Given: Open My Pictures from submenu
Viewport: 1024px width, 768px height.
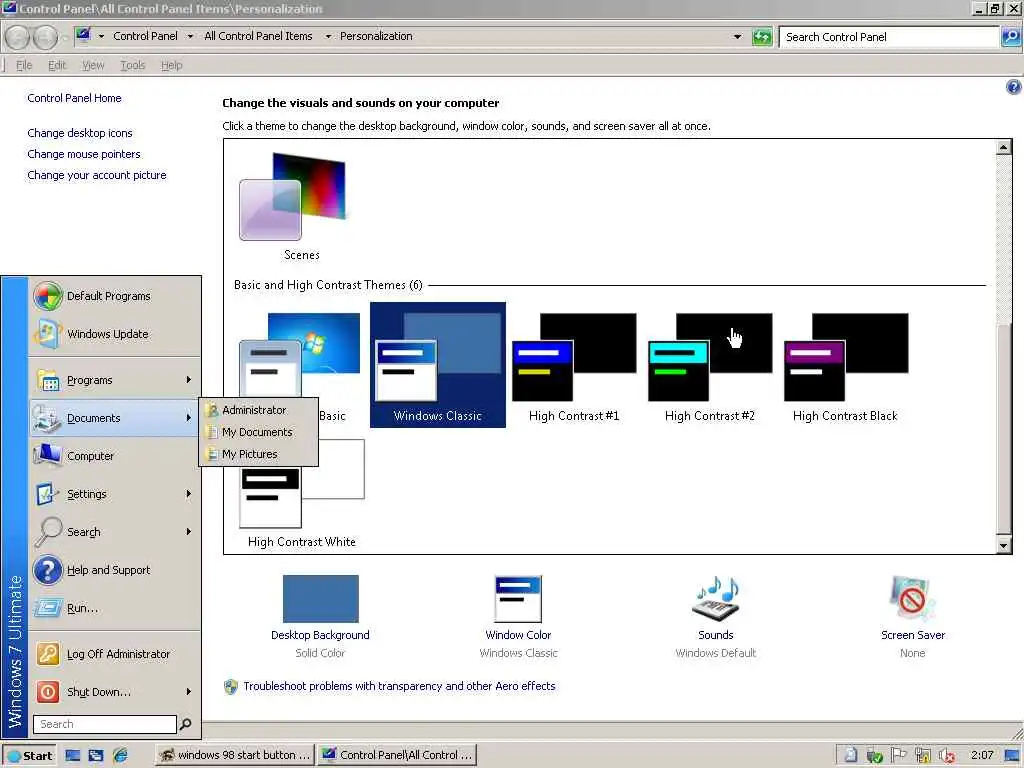Looking at the screenshot, I should pos(258,454).
